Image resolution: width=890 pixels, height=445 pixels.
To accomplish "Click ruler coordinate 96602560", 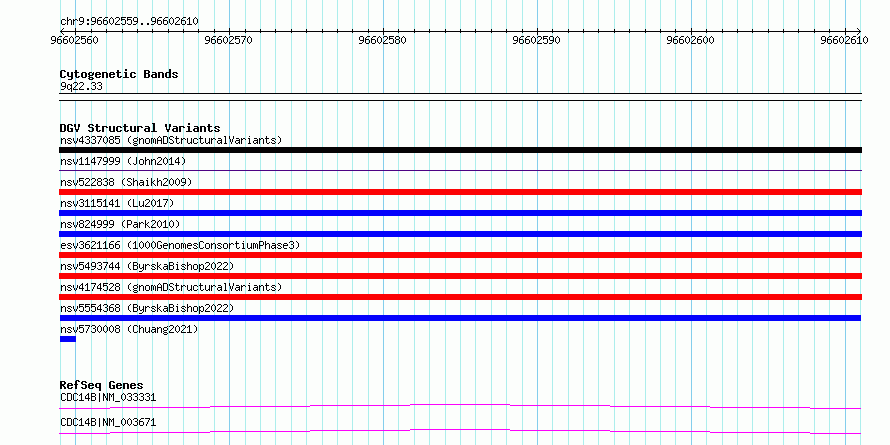I will [72, 40].
